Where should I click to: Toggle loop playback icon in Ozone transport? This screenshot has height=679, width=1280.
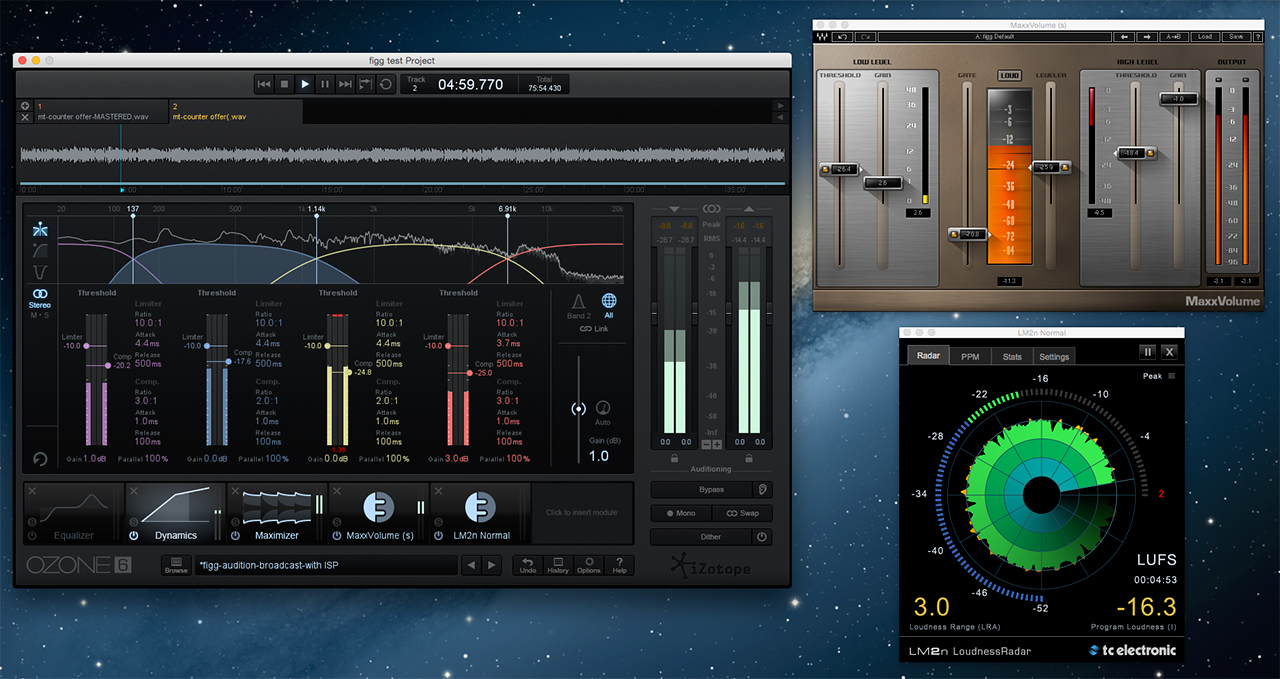(386, 85)
